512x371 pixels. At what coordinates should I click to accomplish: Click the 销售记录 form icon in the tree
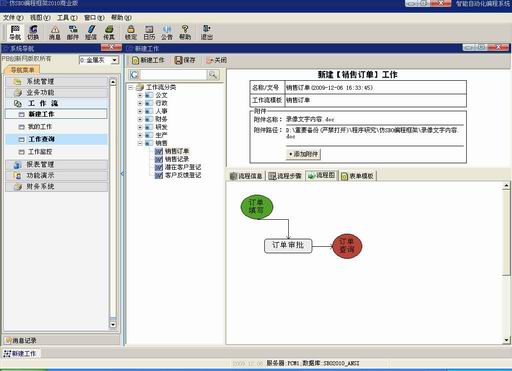click(x=159, y=159)
